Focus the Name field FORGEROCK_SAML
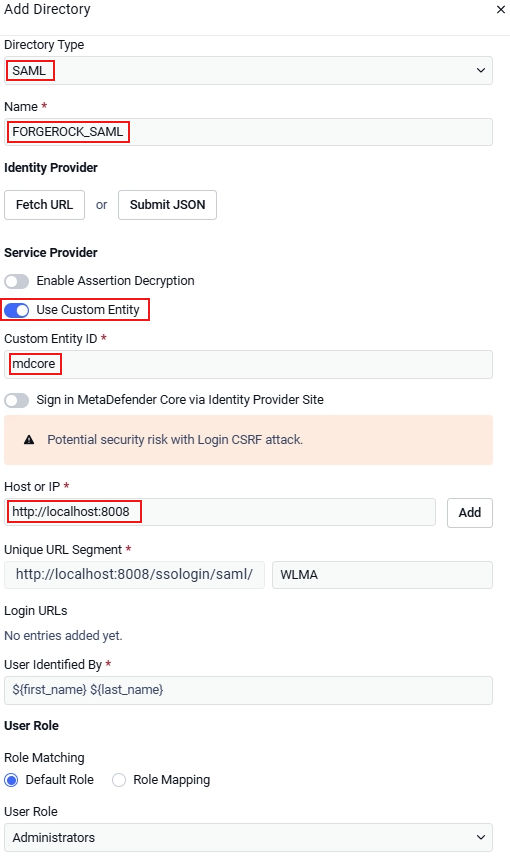 click(x=248, y=132)
